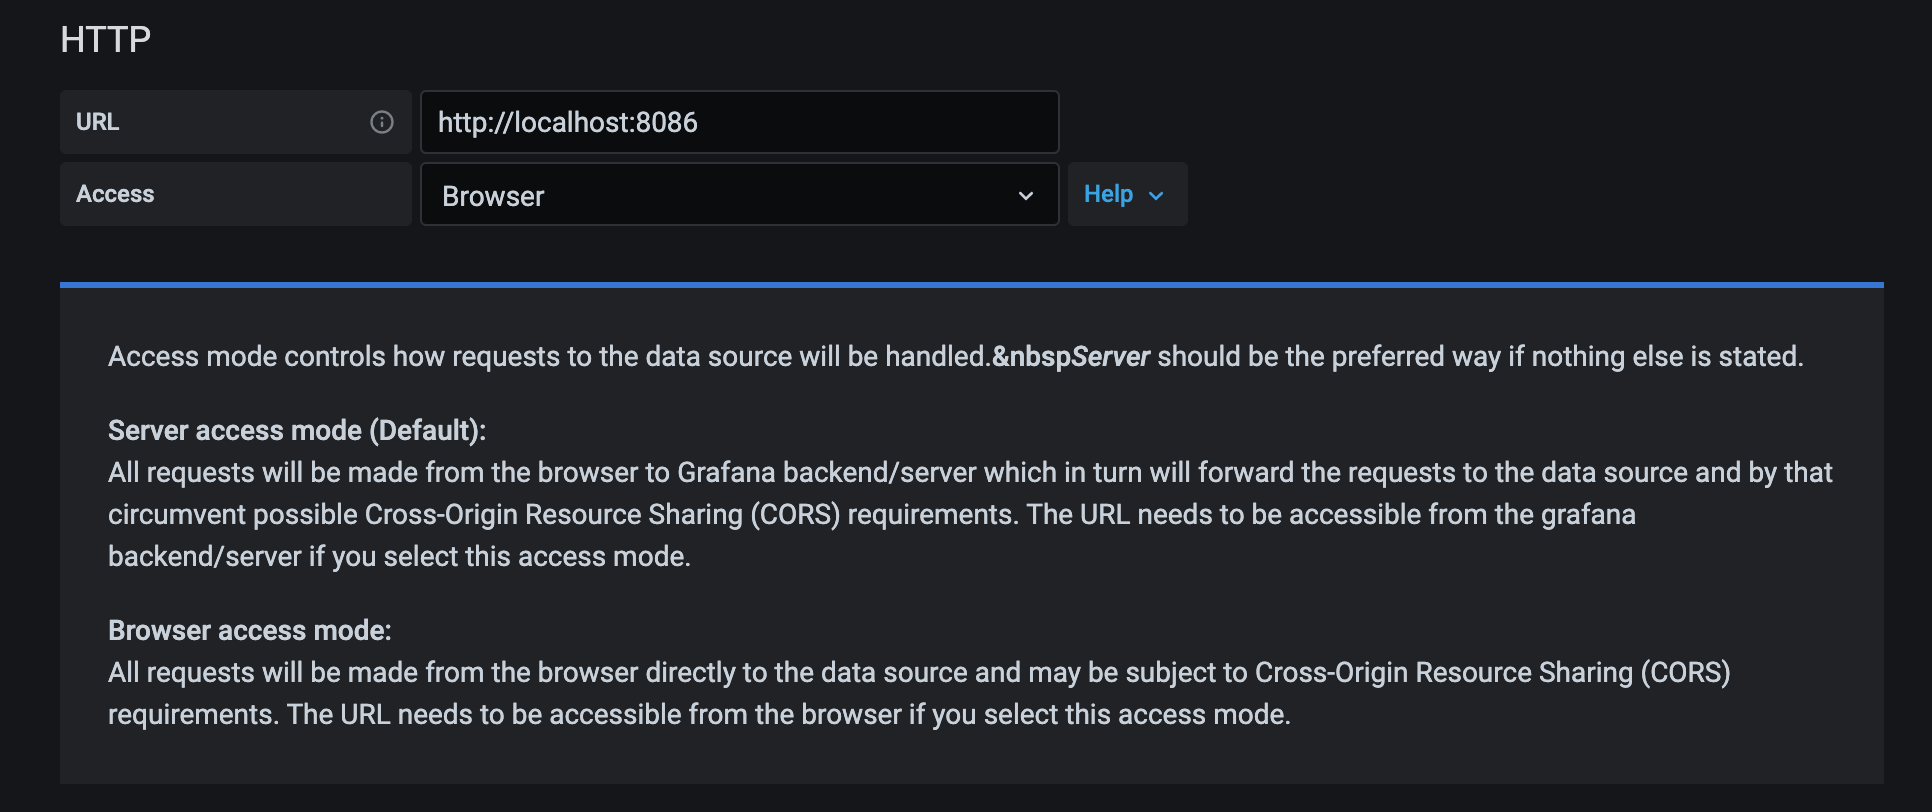Viewport: 1932px width, 812px height.
Task: Click the URL info tooltip icon
Action: coord(382,122)
